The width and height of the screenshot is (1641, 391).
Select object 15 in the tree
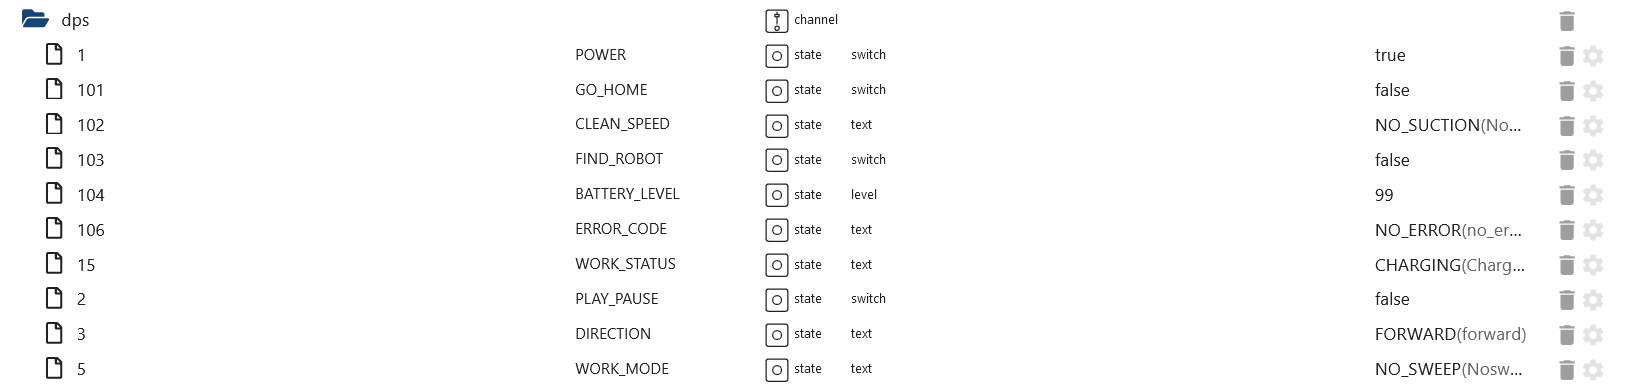point(86,265)
